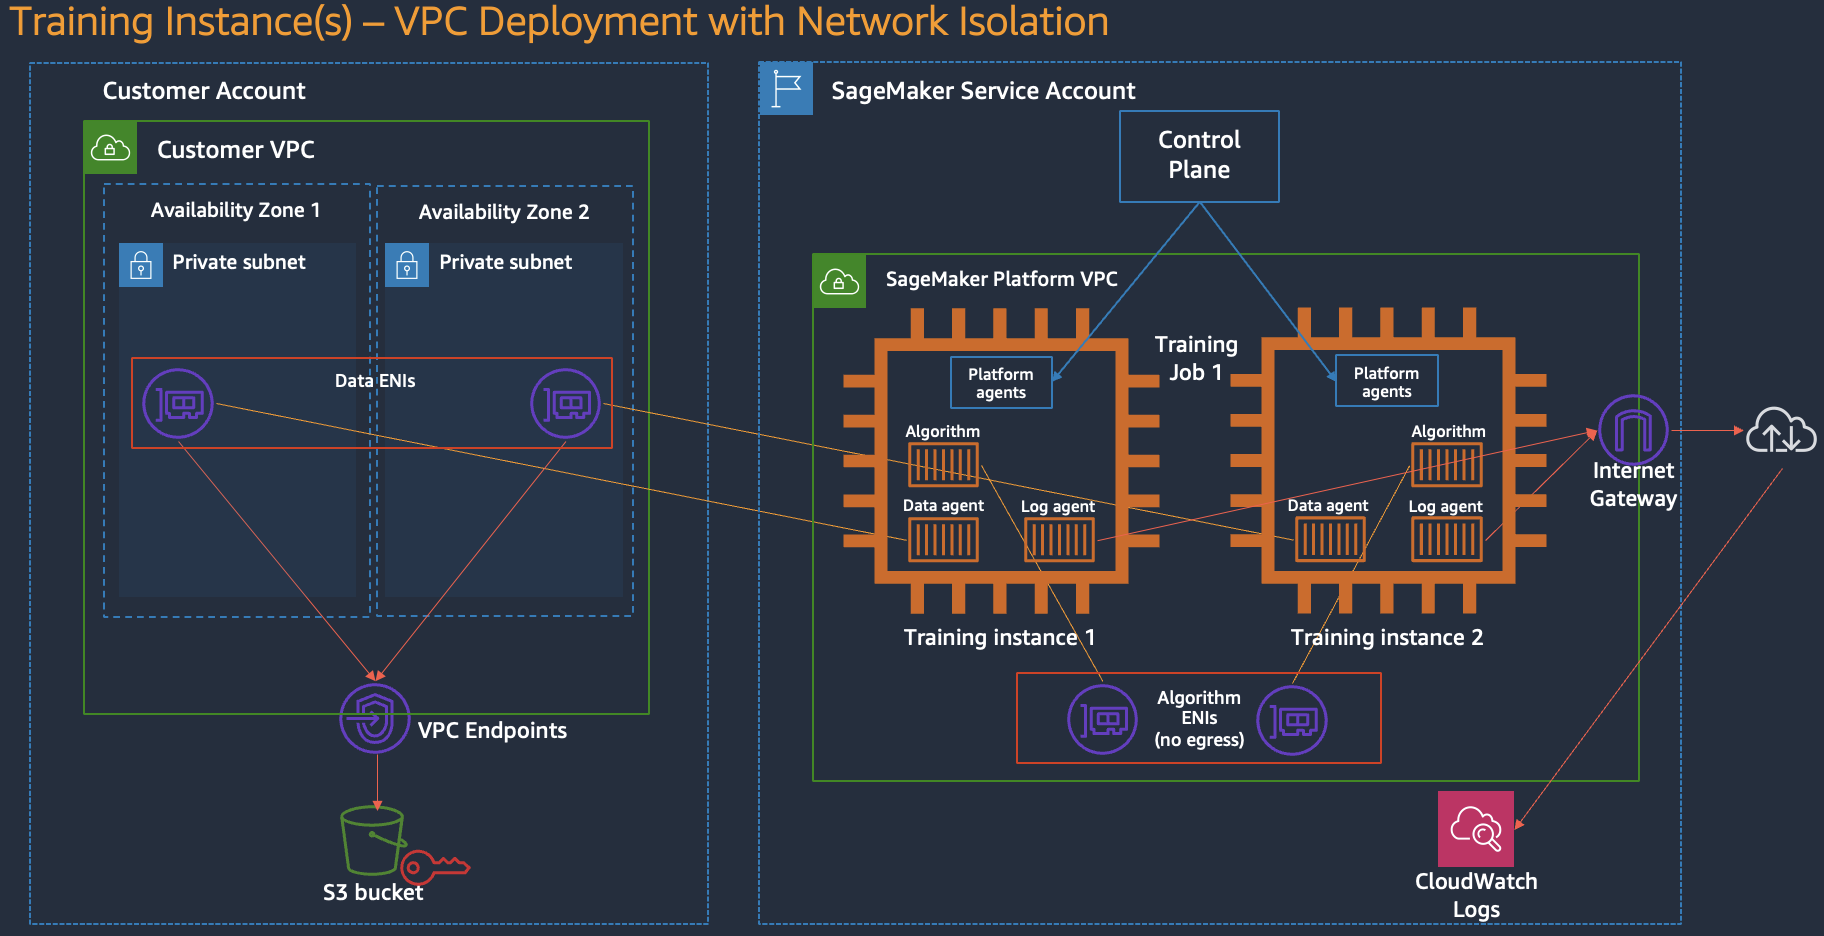Select the "S3 bucket" label
1824x936 pixels.
[x=373, y=893]
